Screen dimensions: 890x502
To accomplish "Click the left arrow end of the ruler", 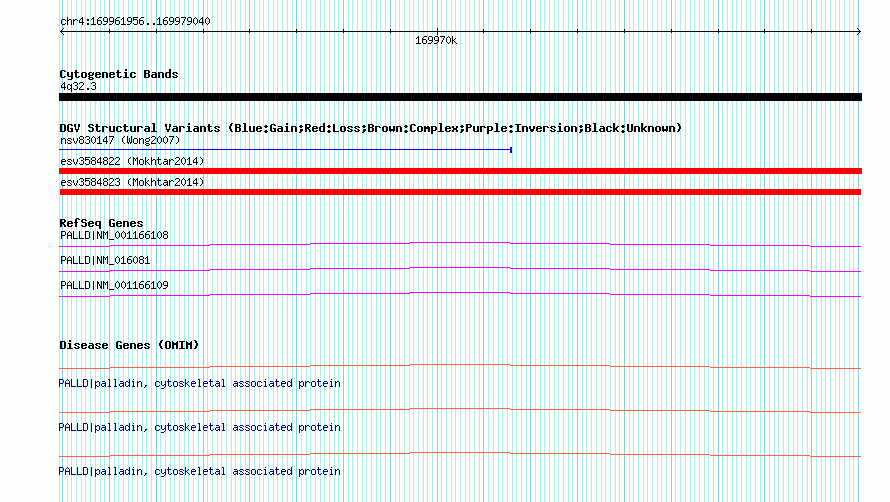I will point(62,32).
